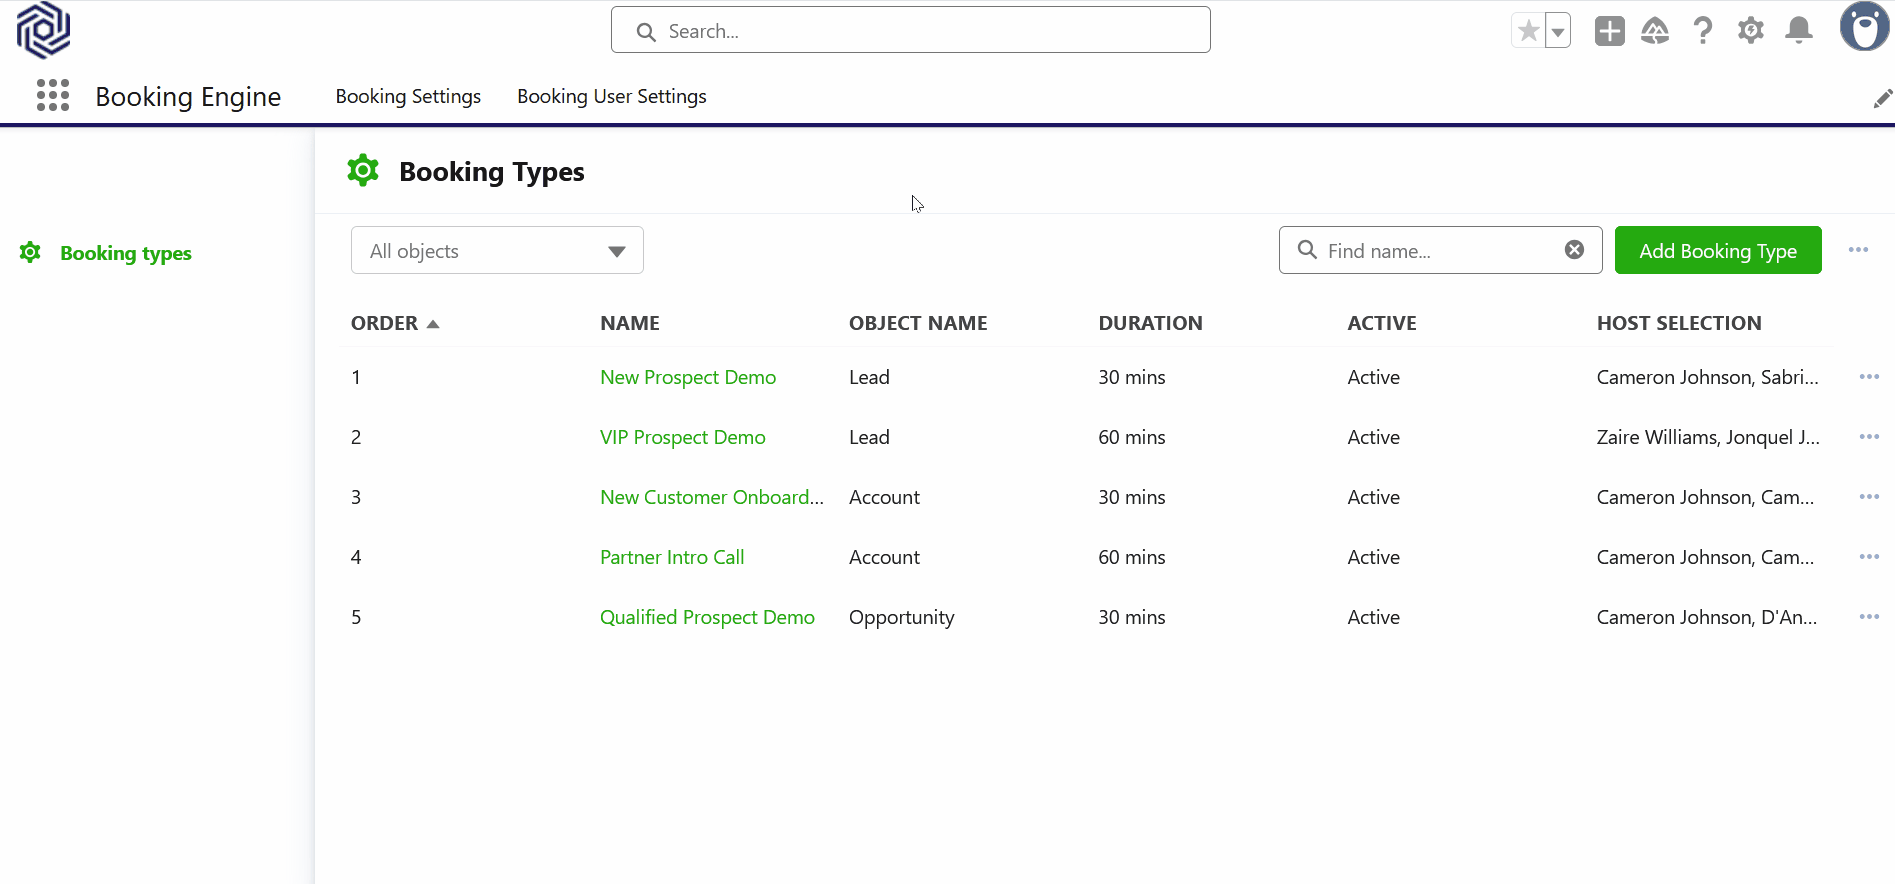This screenshot has height=884, width=1895.
Task: Open the user profile avatar
Action: 1864,27
